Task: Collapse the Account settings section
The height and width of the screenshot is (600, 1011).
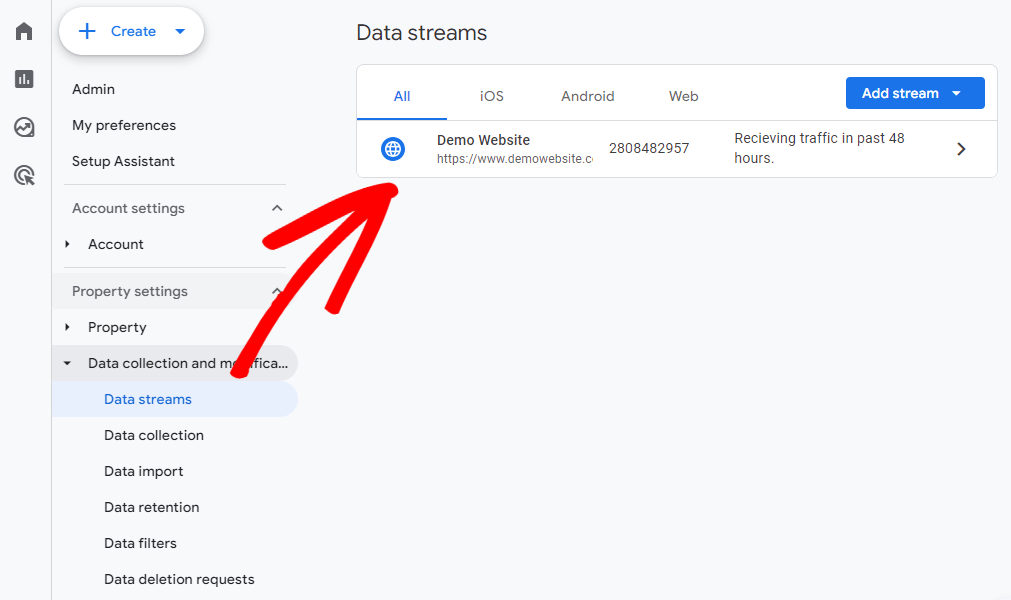Action: coord(277,208)
